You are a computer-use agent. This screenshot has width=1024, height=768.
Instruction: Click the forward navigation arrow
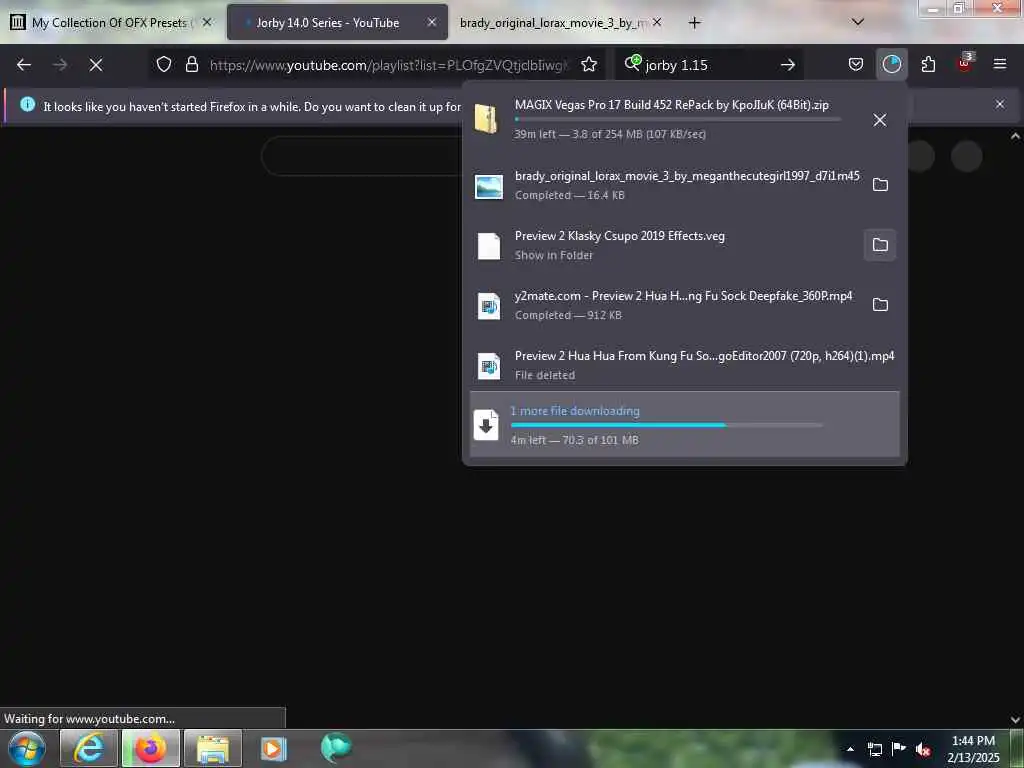(x=59, y=65)
